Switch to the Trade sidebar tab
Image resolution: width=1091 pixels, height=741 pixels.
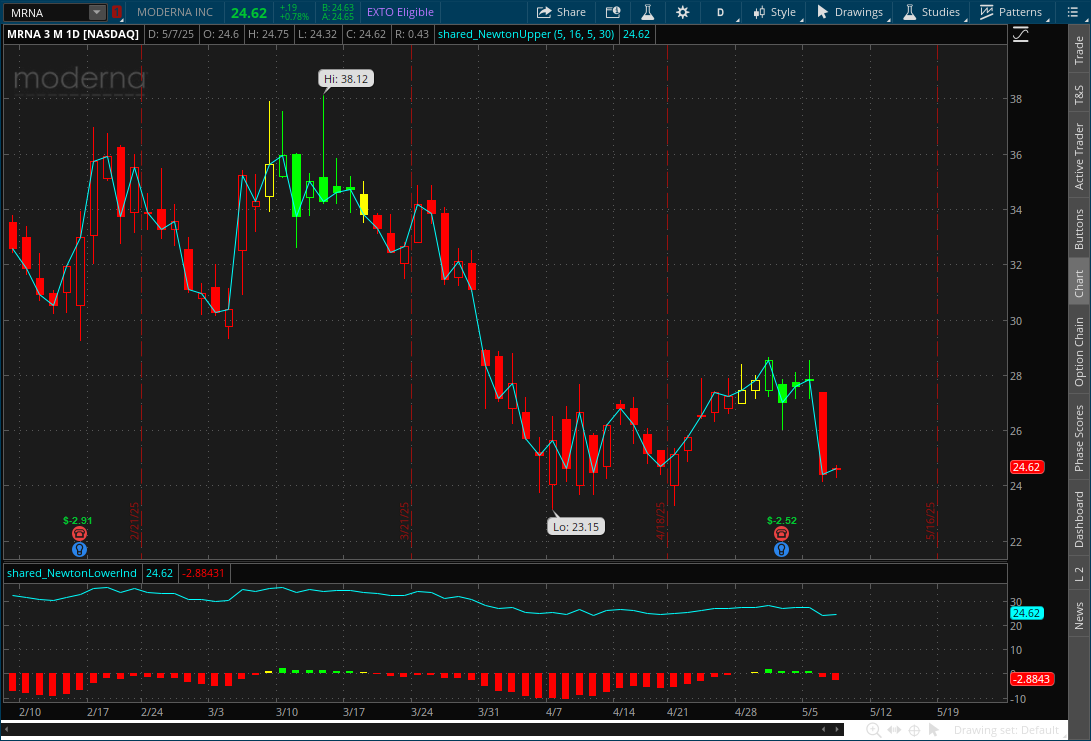point(1079,50)
